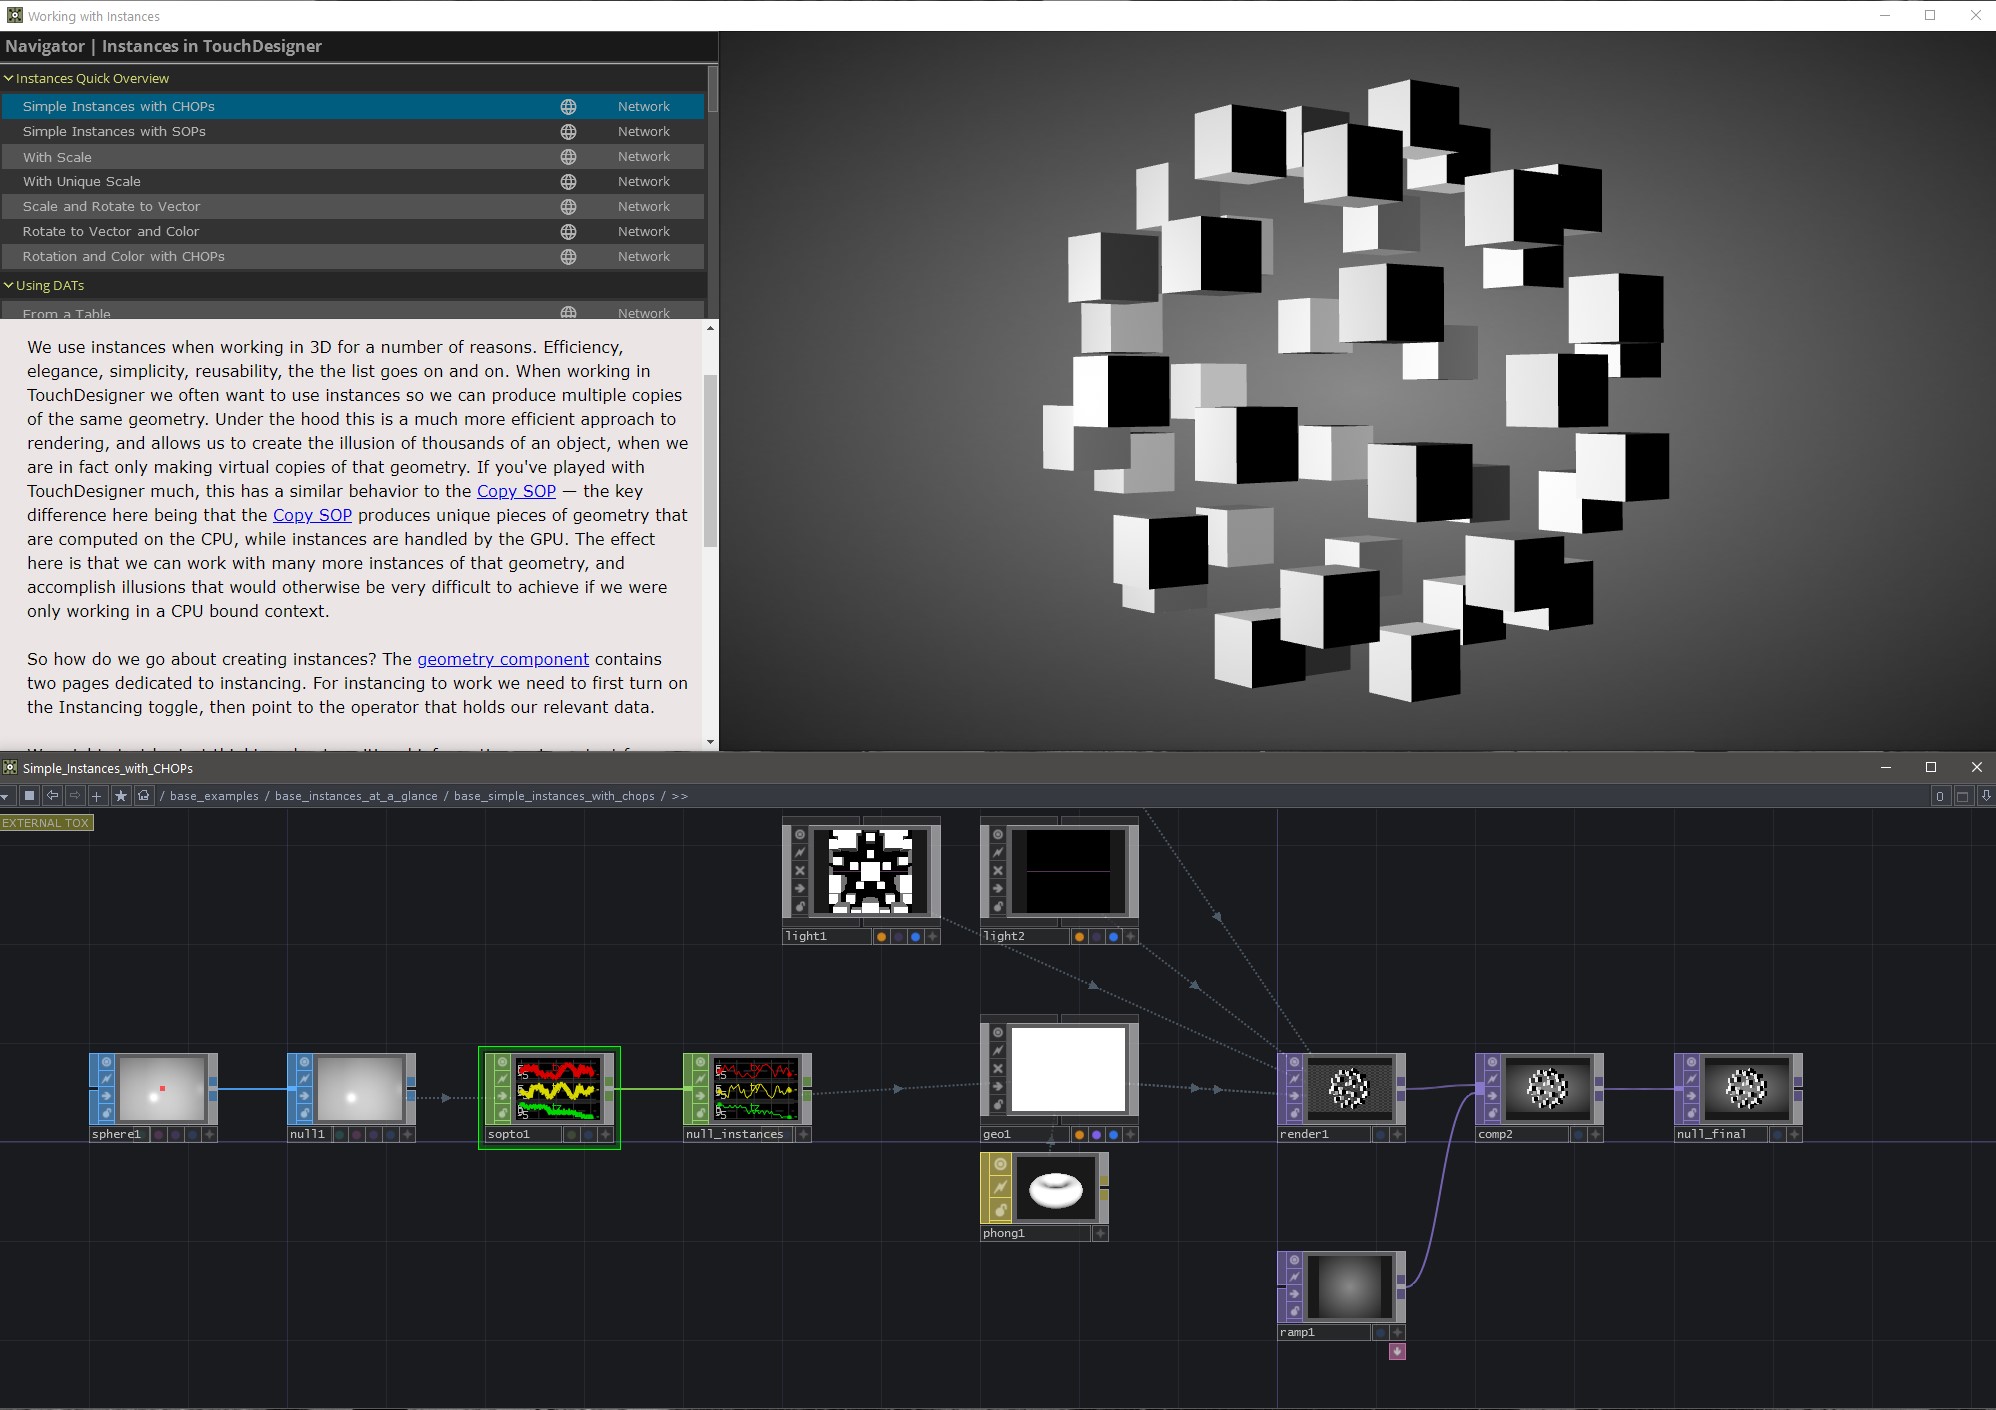This screenshot has height=1410, width=1996.
Task: Toggle viewer active flag on sphere1 node
Action: [x=106, y=1062]
